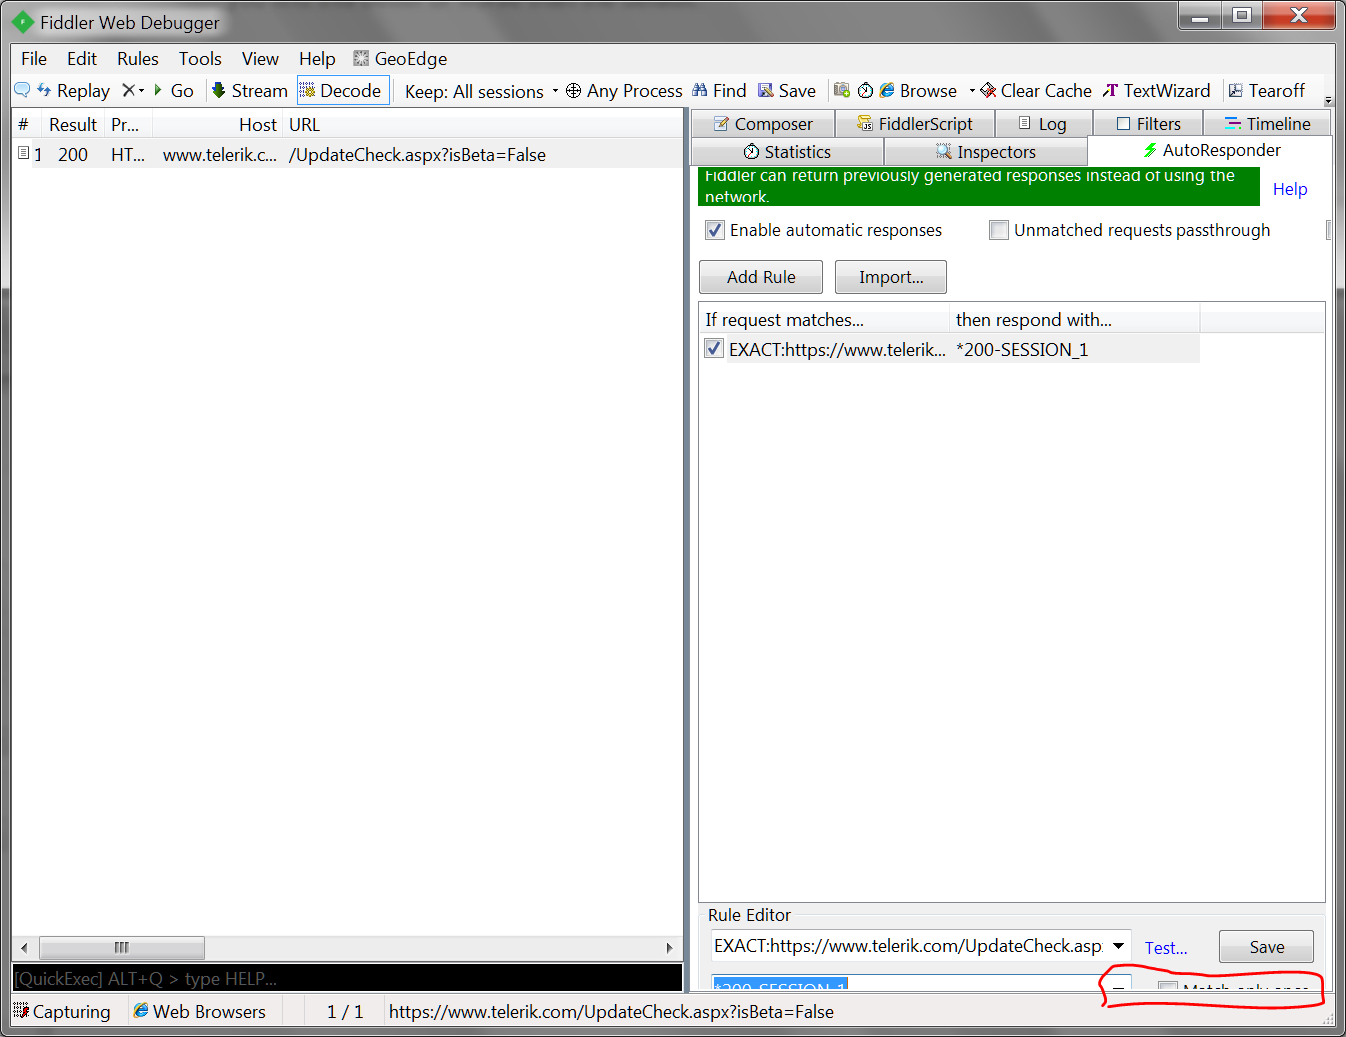This screenshot has width=1346, height=1037.
Task: Pick the Any Process crosshair target
Action: pos(624,90)
